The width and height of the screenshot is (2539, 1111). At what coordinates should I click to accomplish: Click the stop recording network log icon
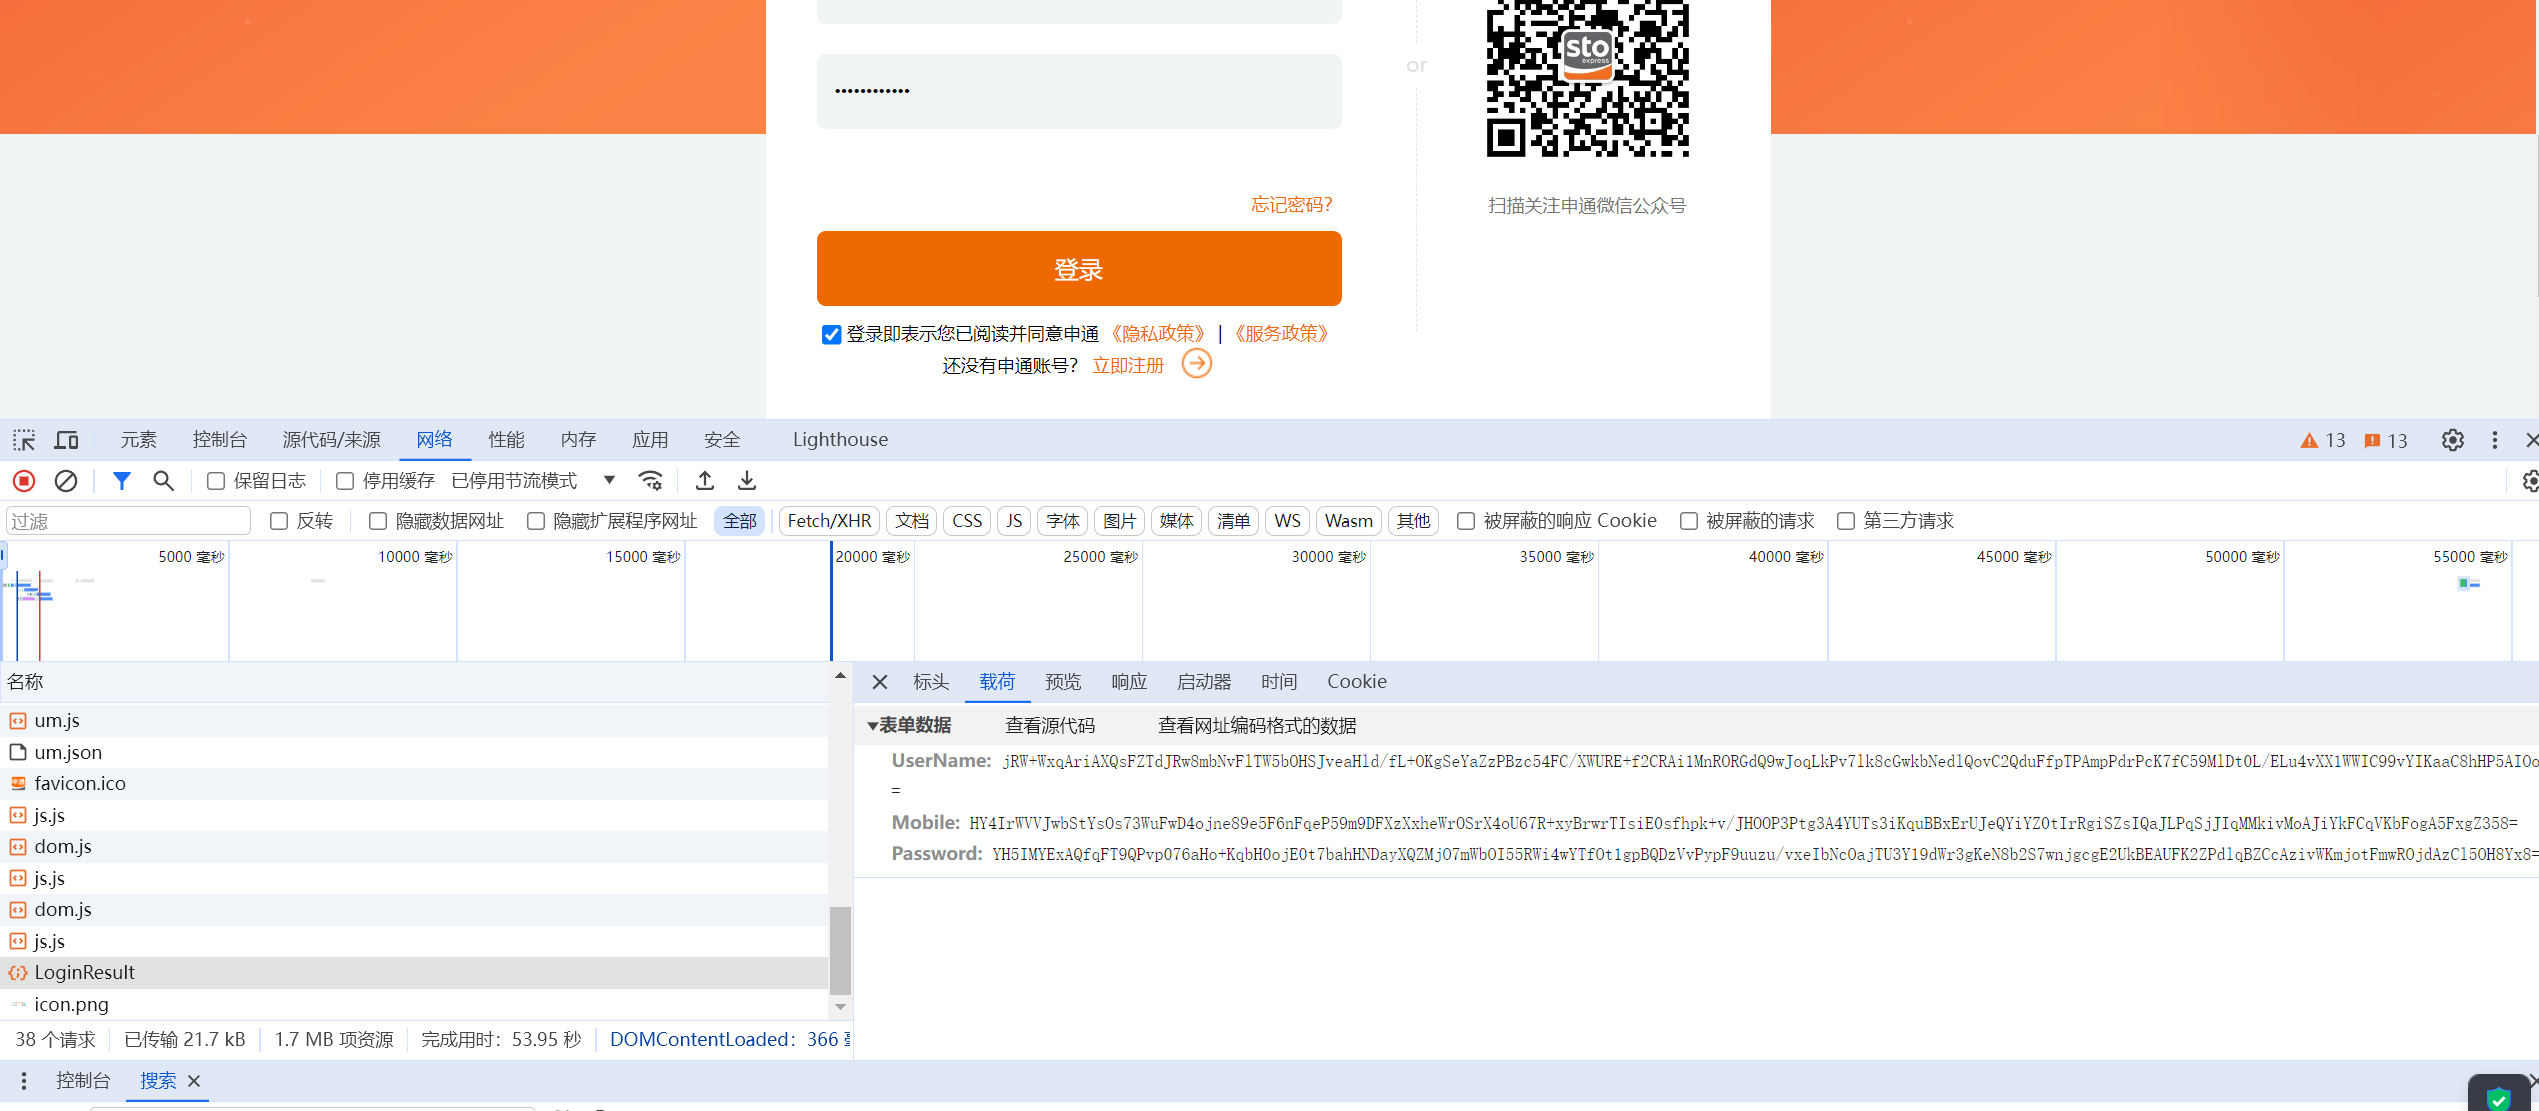click(24, 481)
